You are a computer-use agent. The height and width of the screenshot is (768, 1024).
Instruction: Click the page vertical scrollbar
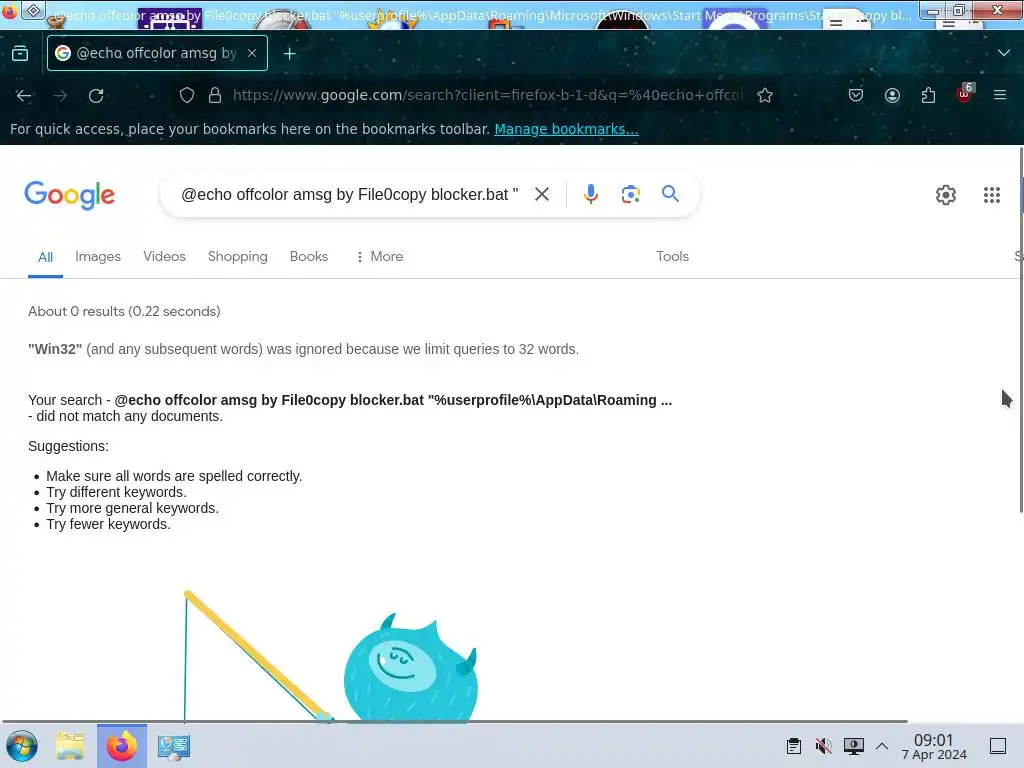(x=1021, y=330)
